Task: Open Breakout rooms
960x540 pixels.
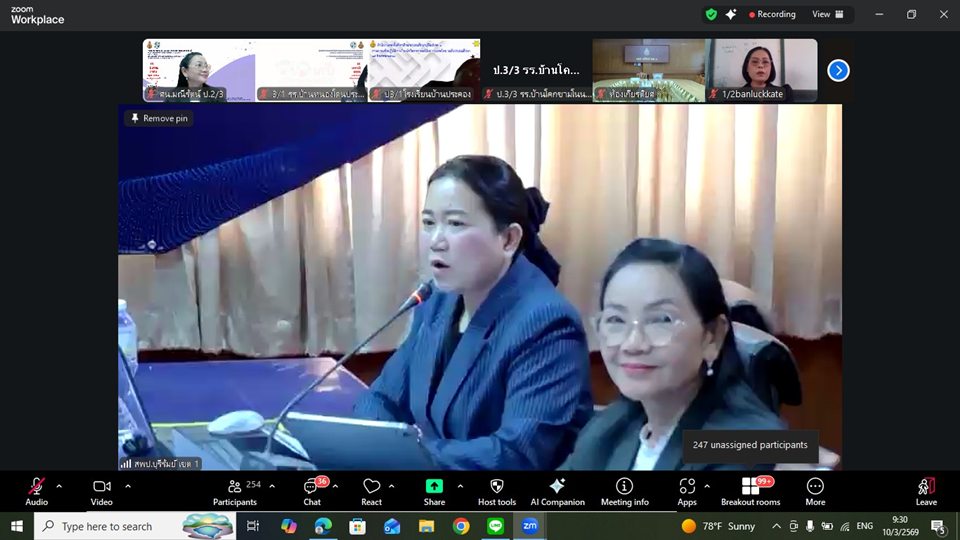Action: [x=750, y=491]
